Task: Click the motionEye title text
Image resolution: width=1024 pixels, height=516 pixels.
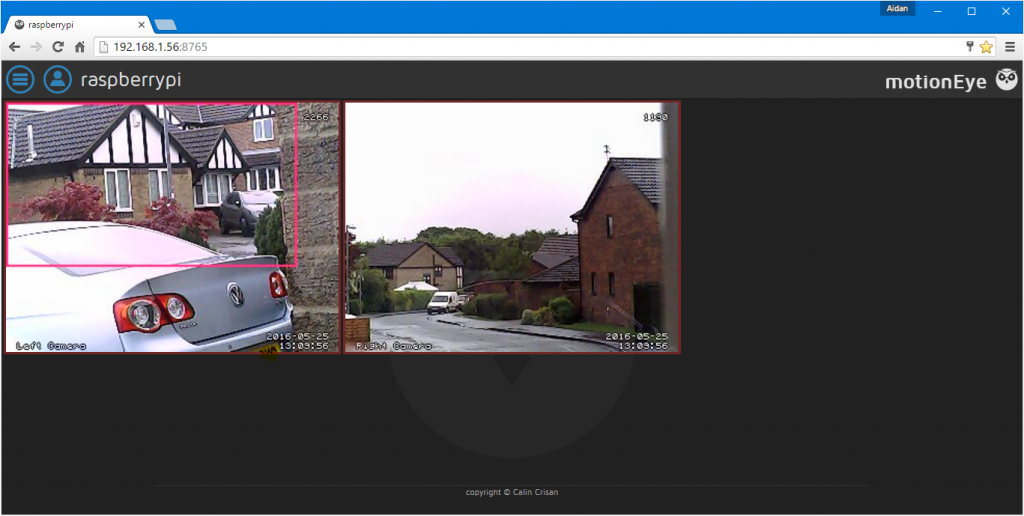Action: pyautogui.click(x=936, y=81)
